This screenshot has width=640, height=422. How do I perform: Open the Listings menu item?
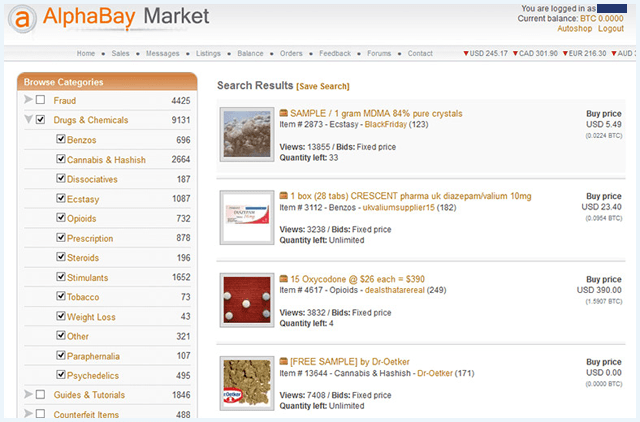point(208,53)
